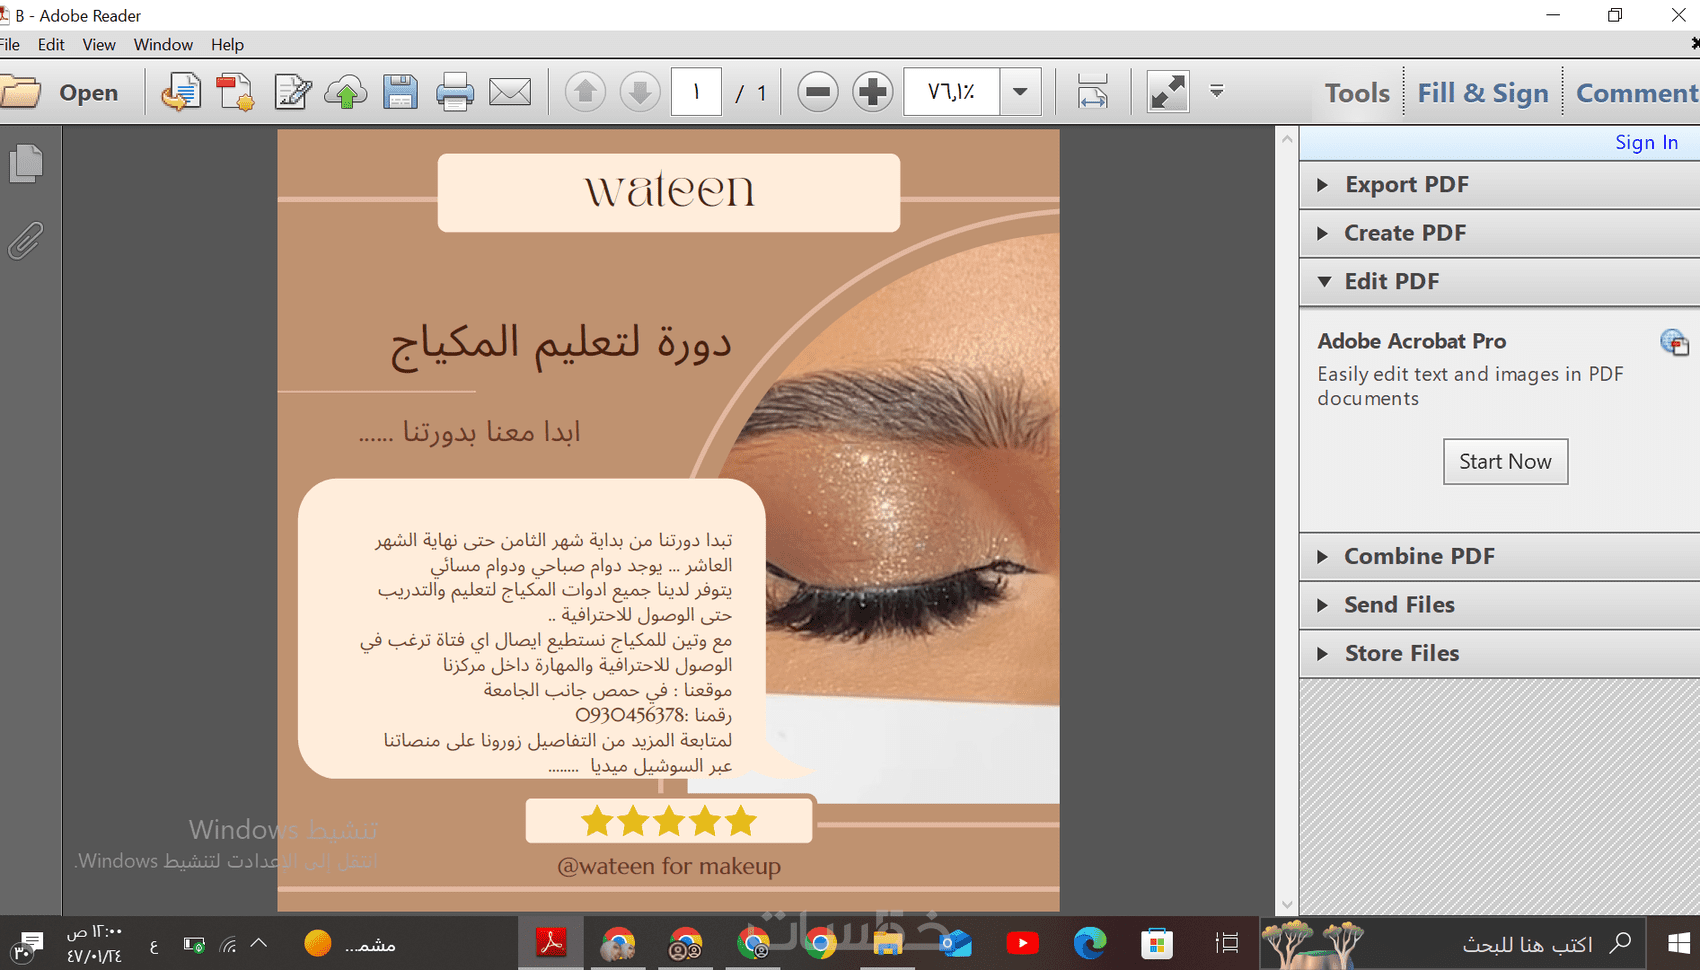Go to previous page with up arrow
1700x970 pixels.
click(x=586, y=93)
